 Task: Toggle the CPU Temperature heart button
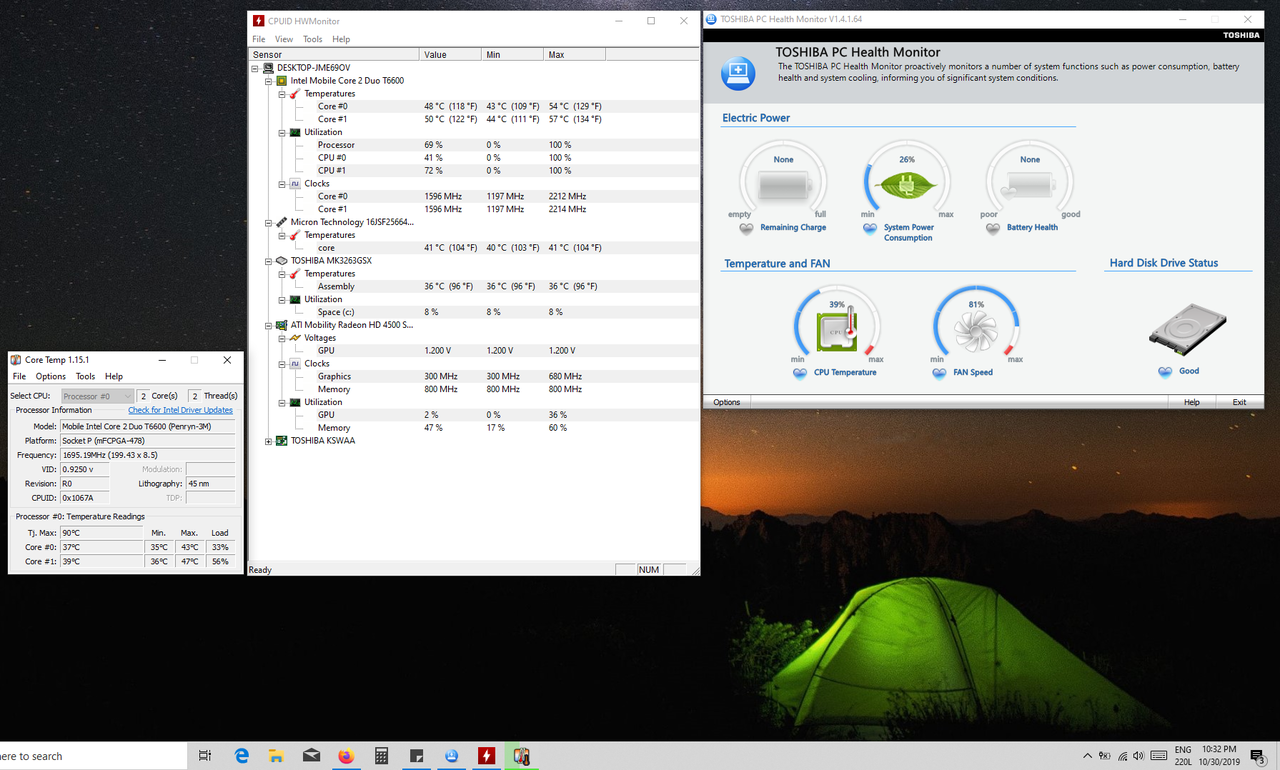pyautogui.click(x=800, y=373)
